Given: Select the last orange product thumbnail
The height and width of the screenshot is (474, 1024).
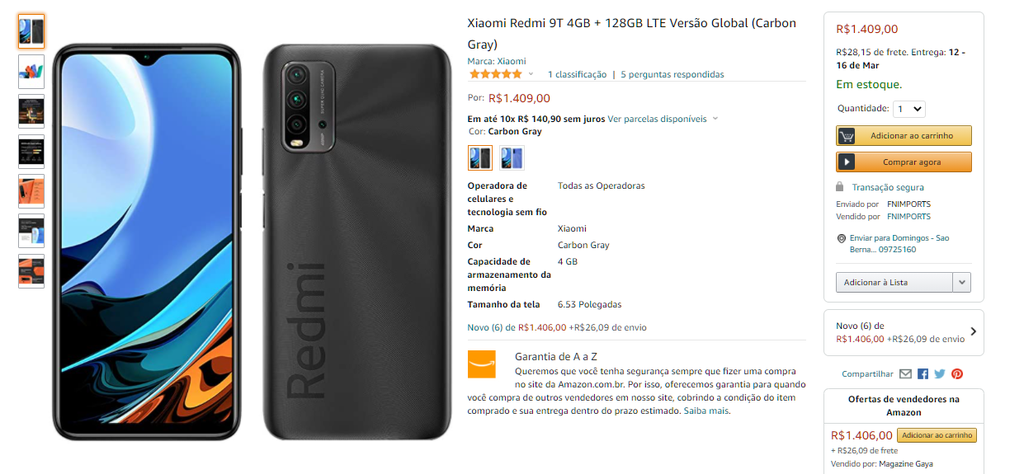Looking at the screenshot, I should [x=31, y=272].
